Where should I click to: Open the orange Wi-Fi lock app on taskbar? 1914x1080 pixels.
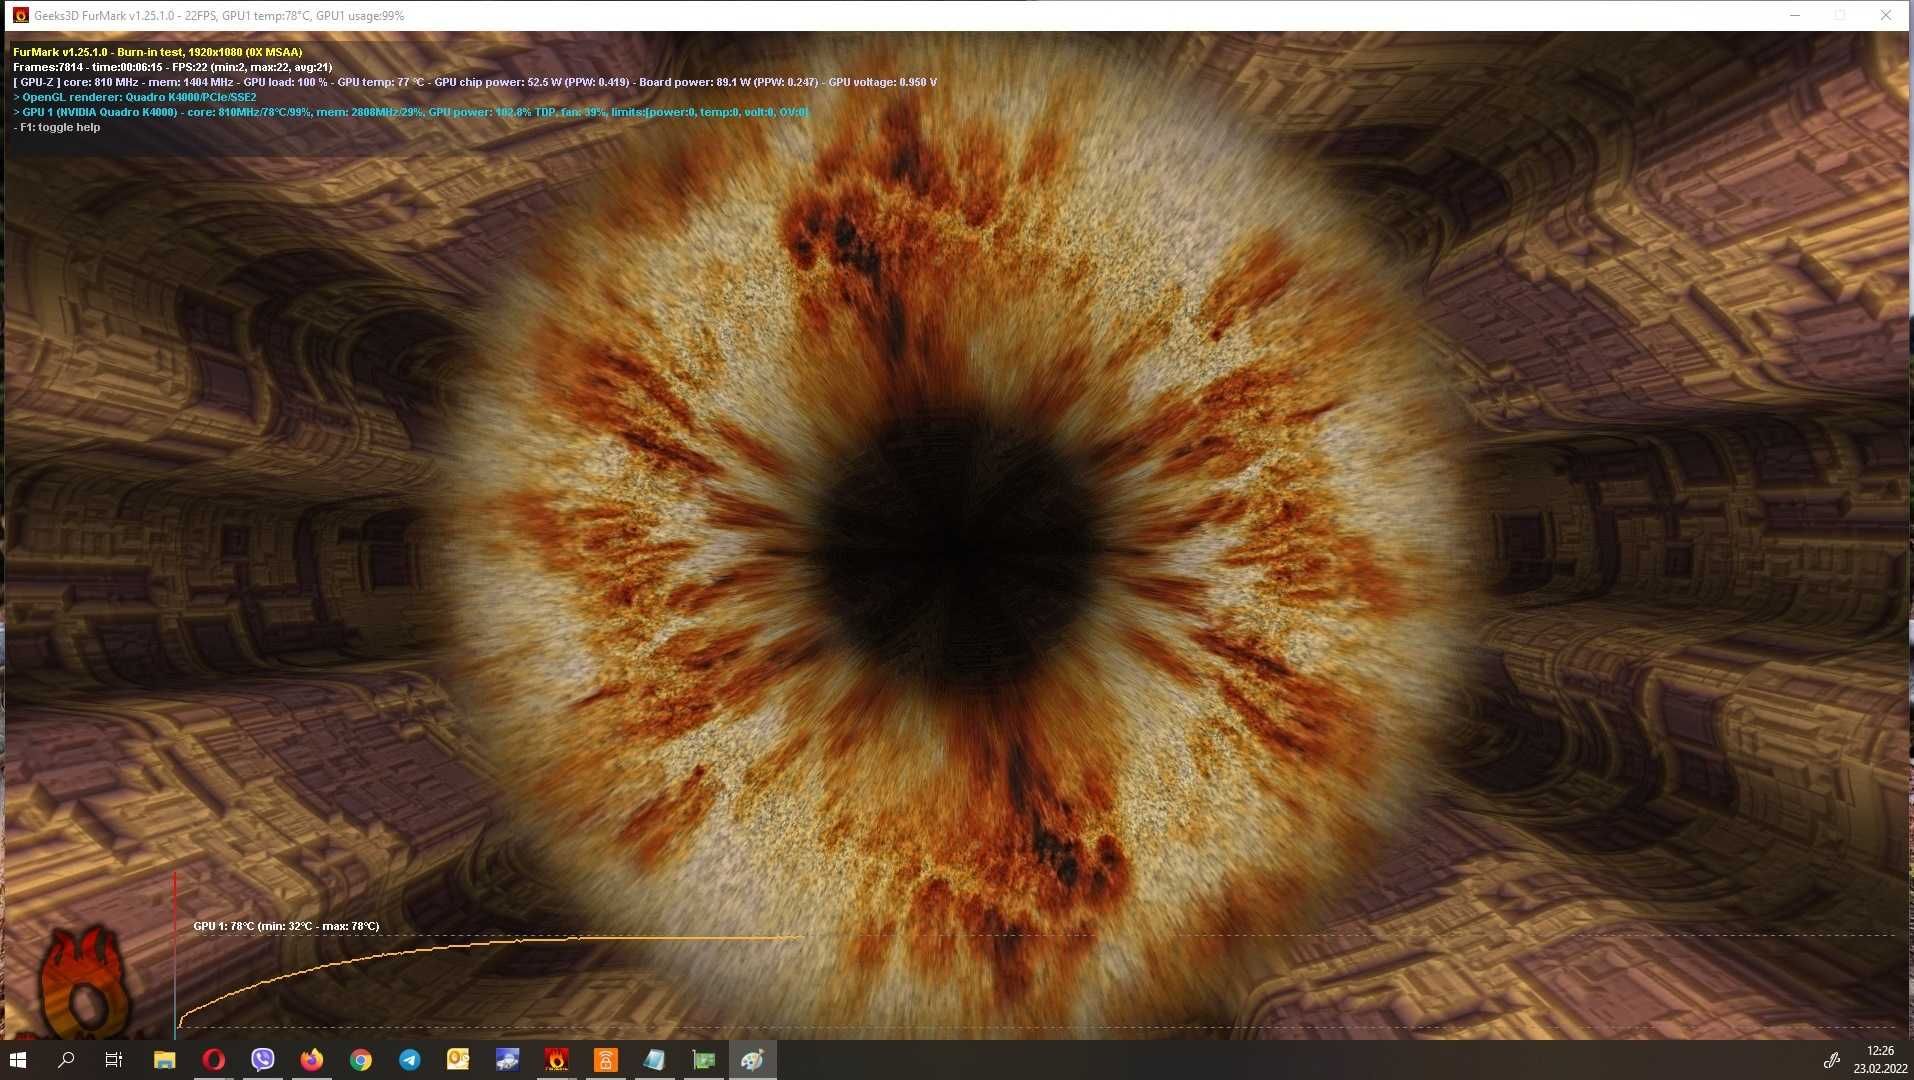pyautogui.click(x=605, y=1060)
